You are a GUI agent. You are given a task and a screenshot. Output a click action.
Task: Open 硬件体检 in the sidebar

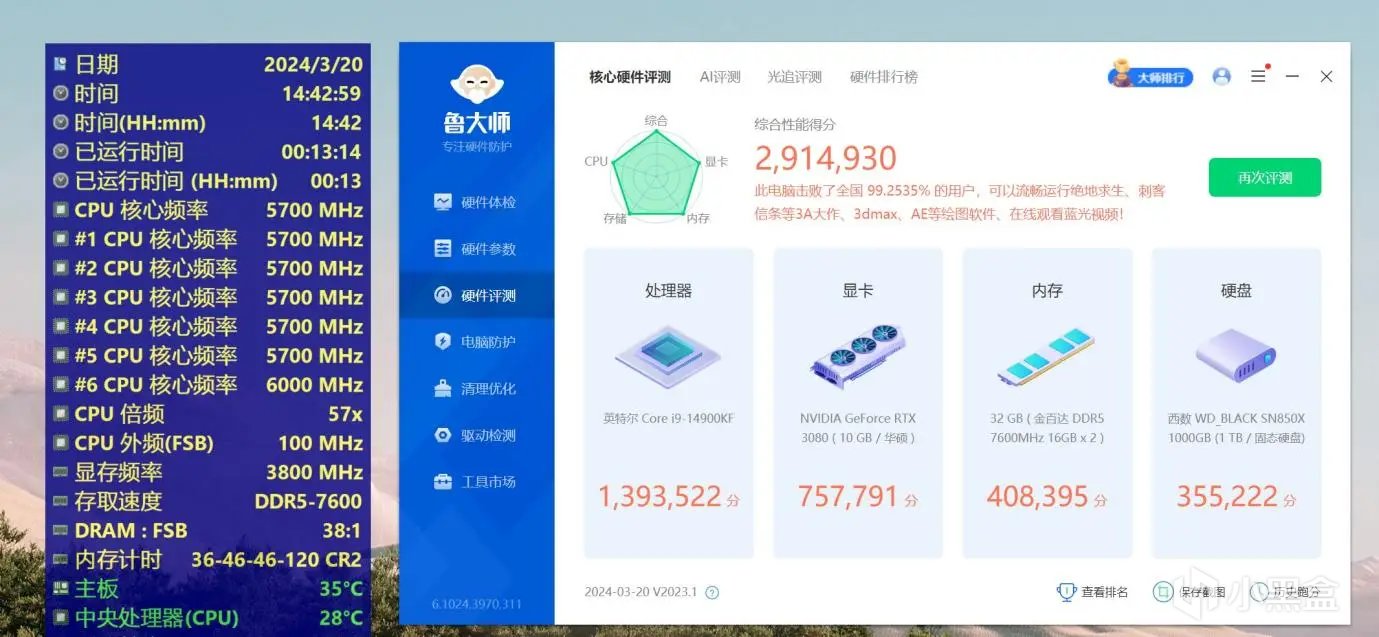[x=476, y=202]
